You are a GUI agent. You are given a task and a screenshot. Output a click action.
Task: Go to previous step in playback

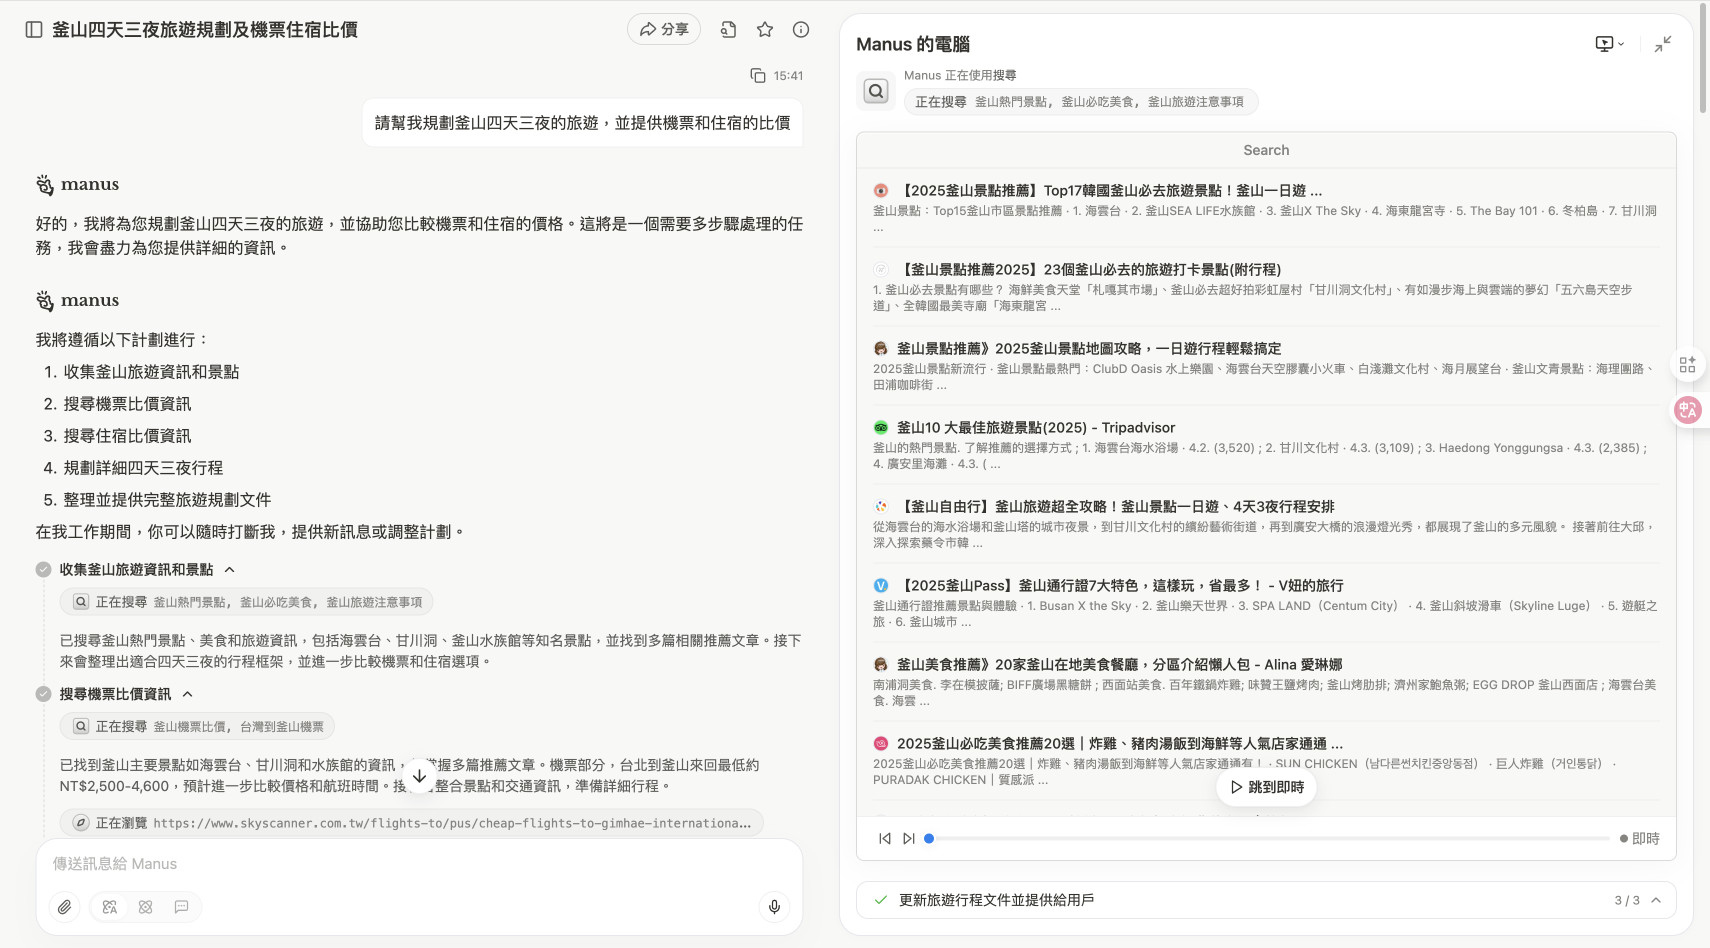[x=885, y=839]
